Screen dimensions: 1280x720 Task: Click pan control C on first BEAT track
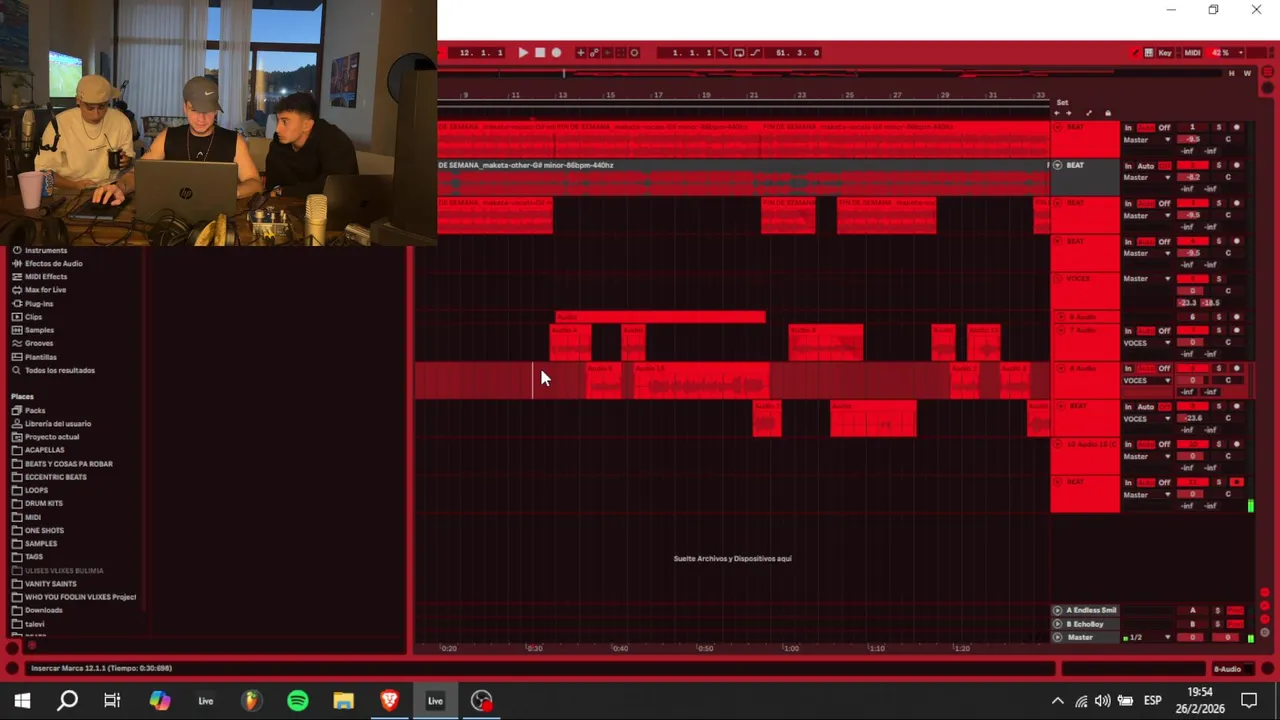(1228, 139)
